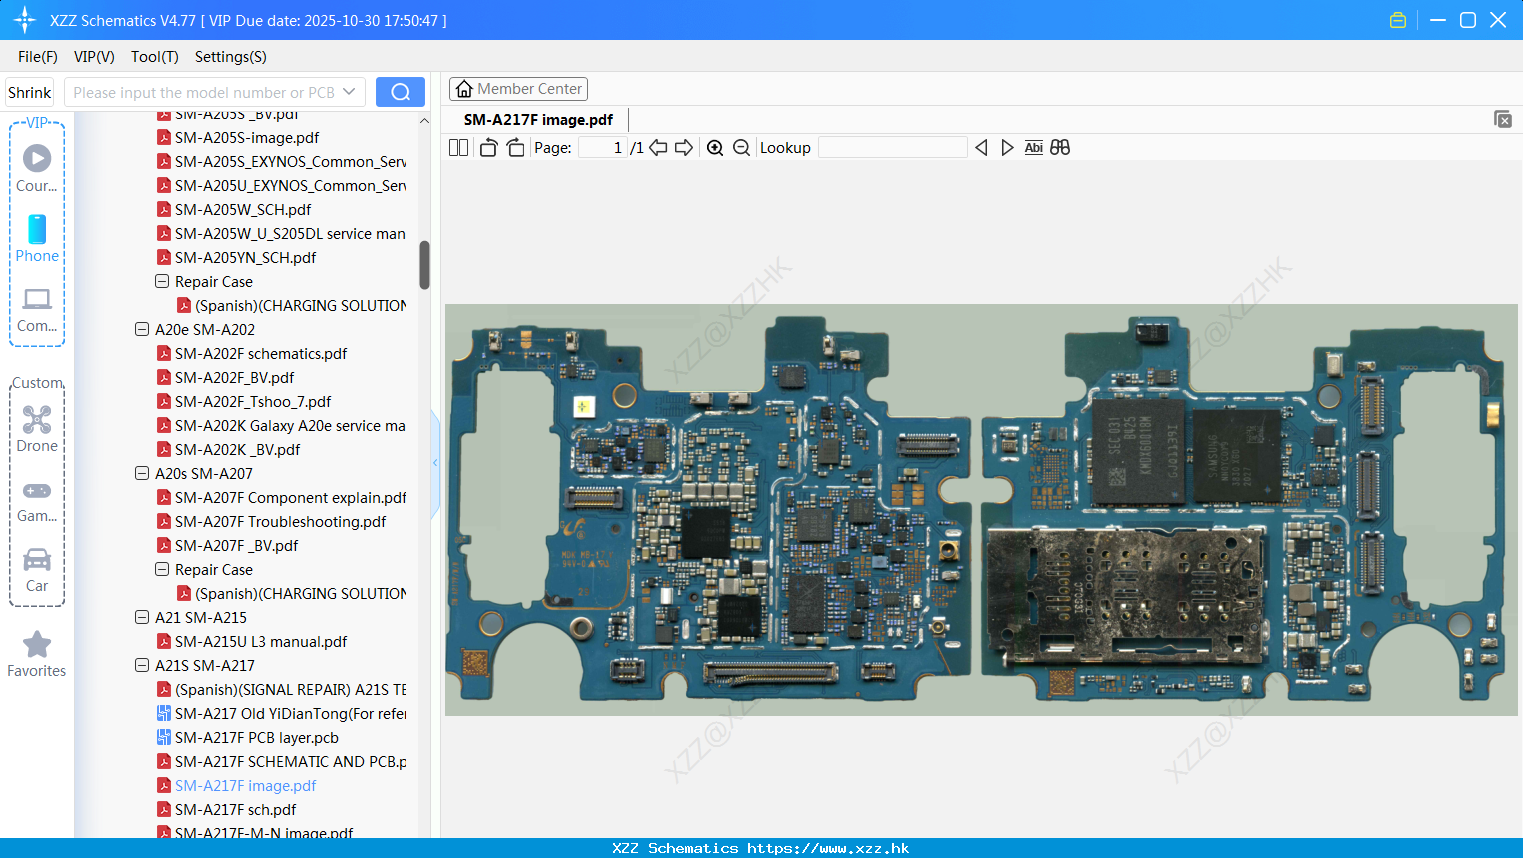This screenshot has width=1523, height=858.
Task: Open the Game console category
Action: point(37,501)
